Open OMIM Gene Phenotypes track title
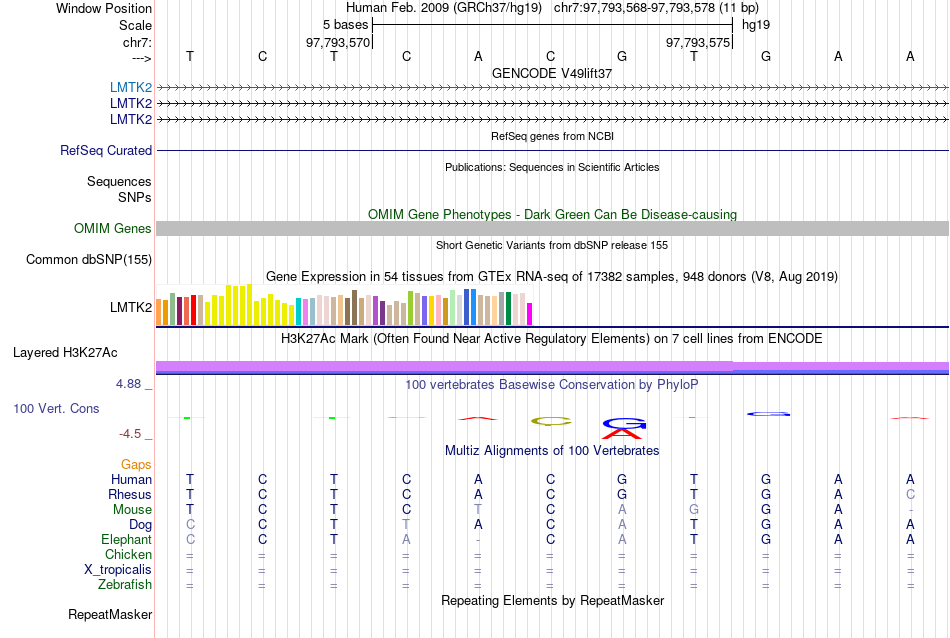 tap(552, 214)
